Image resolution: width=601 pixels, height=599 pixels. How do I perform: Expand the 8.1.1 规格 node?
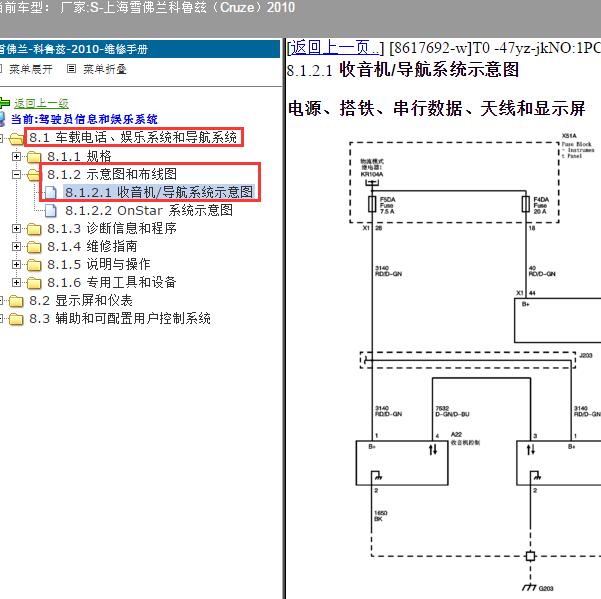(16, 156)
